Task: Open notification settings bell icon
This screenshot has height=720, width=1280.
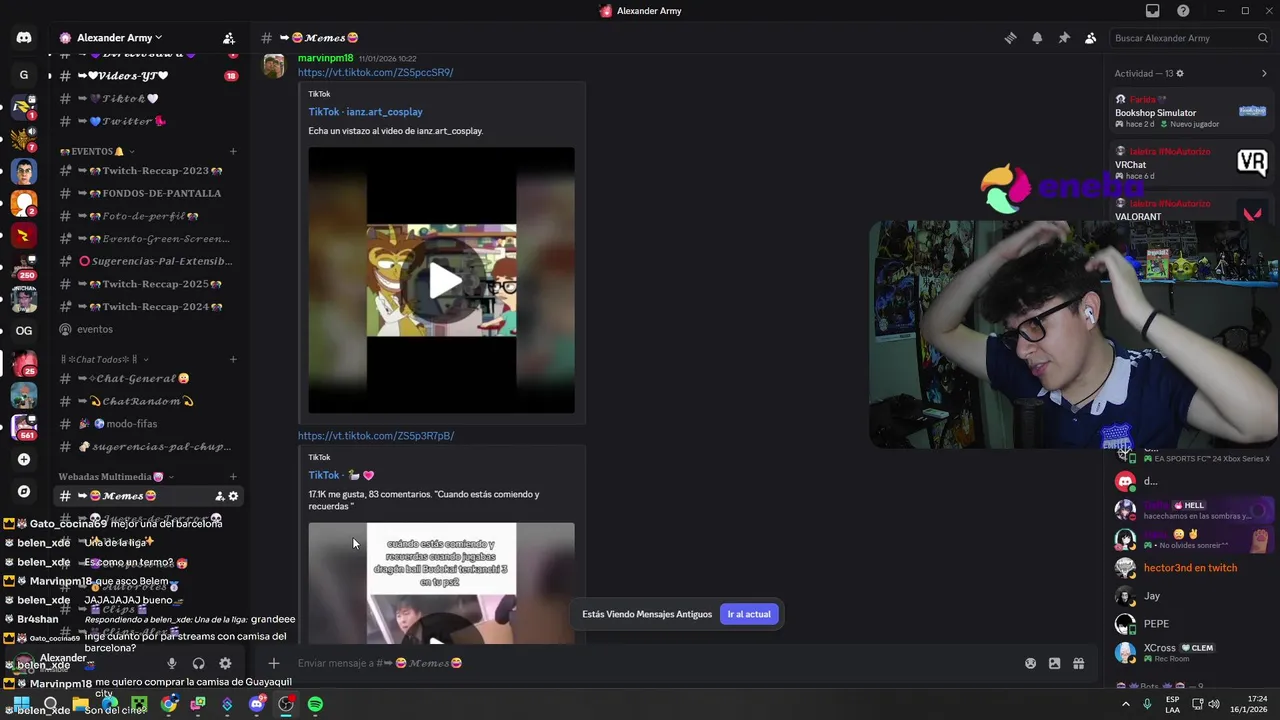Action: pos(1037,38)
